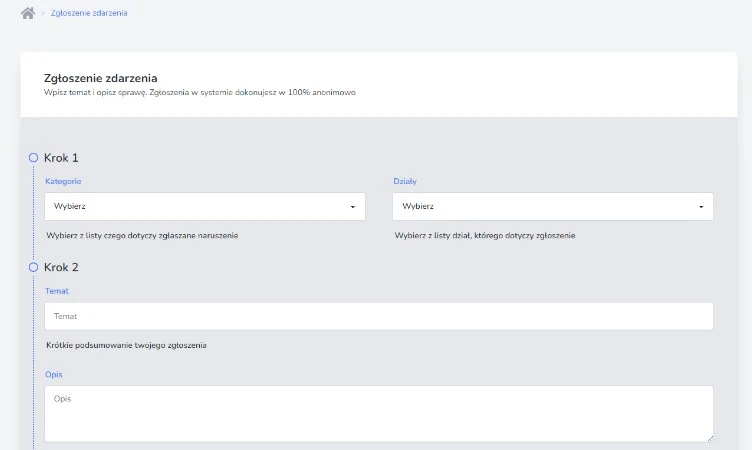Select the 'Krok 2' section heading
This screenshot has width=752, height=450.
tap(61, 268)
